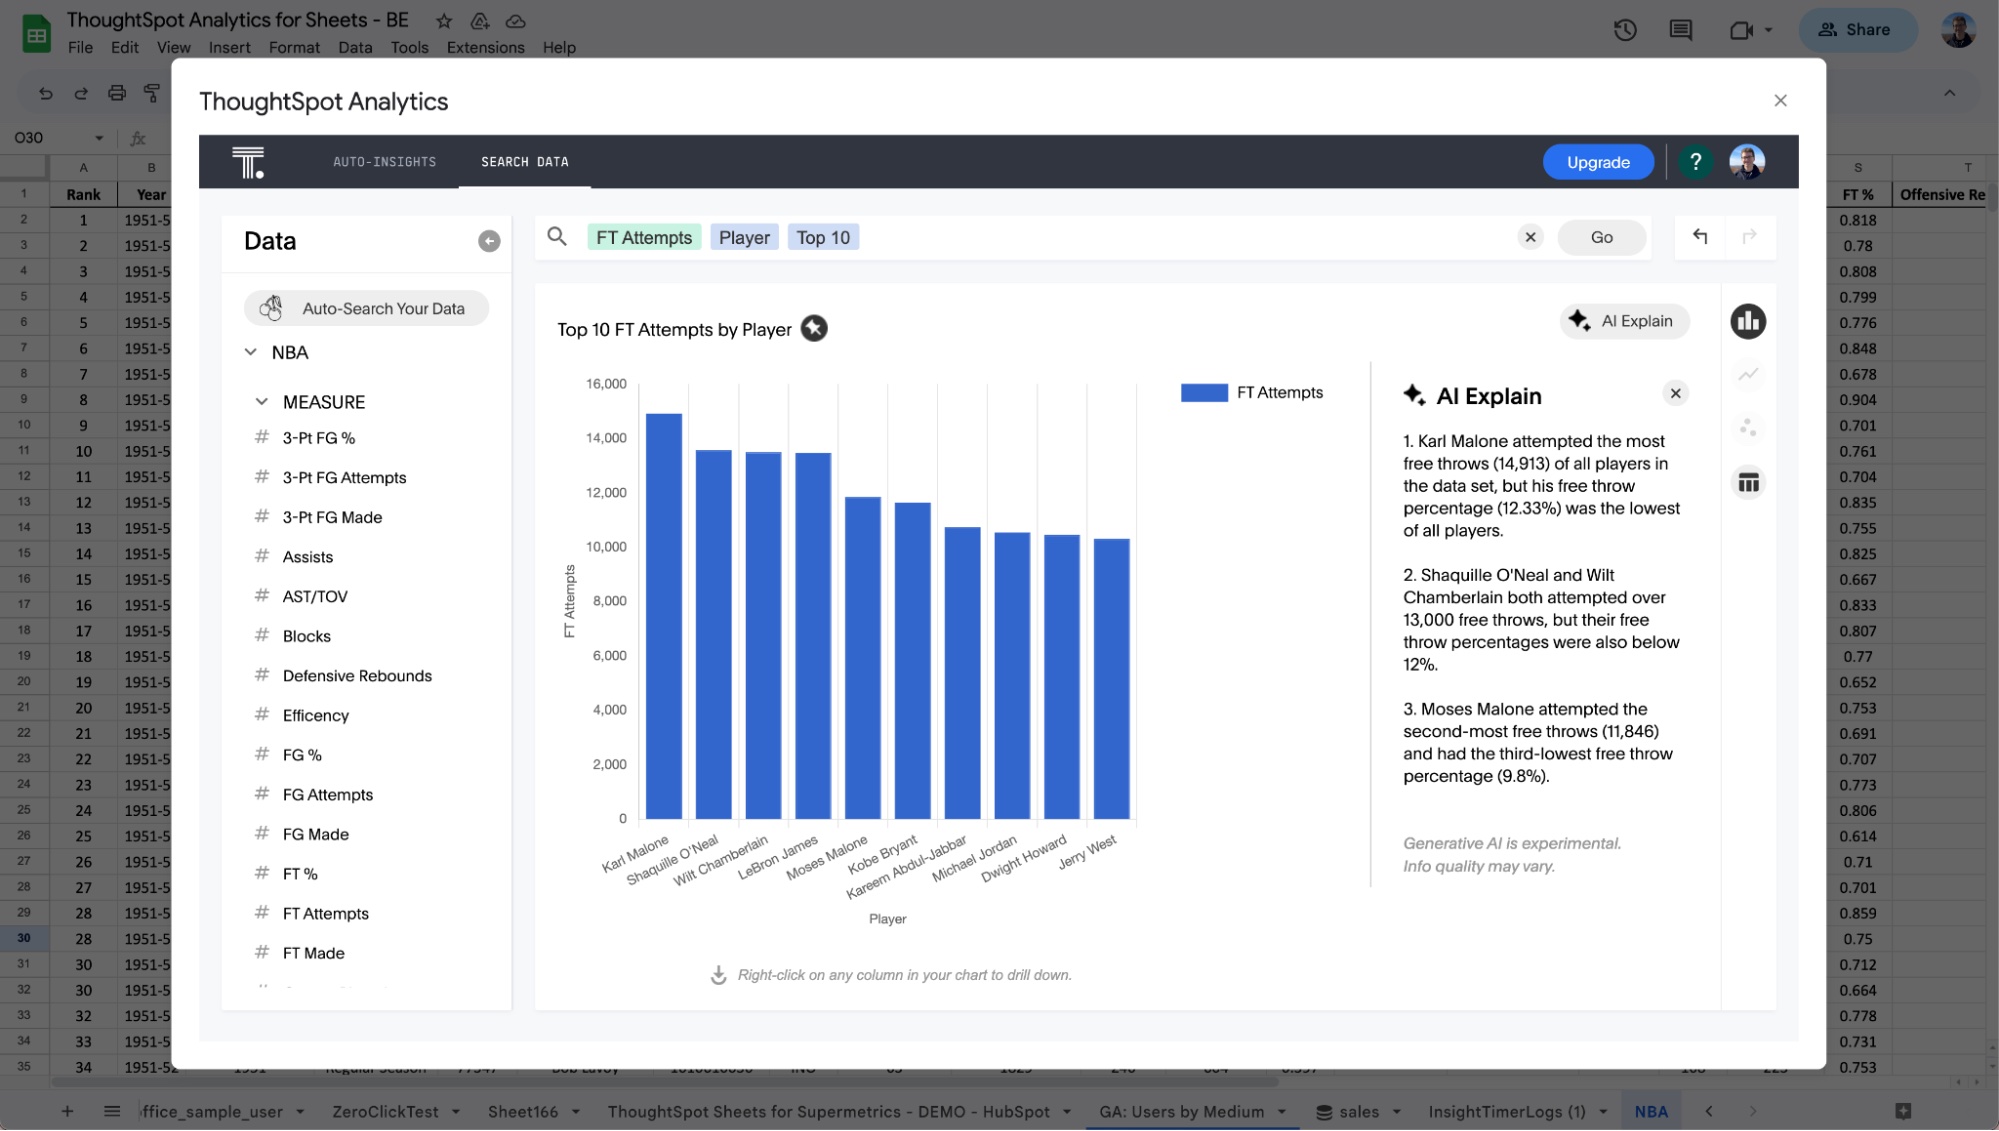1999x1131 pixels.
Task: Open ZeroClickTest sheet tab dropdown
Action: [x=456, y=1112]
